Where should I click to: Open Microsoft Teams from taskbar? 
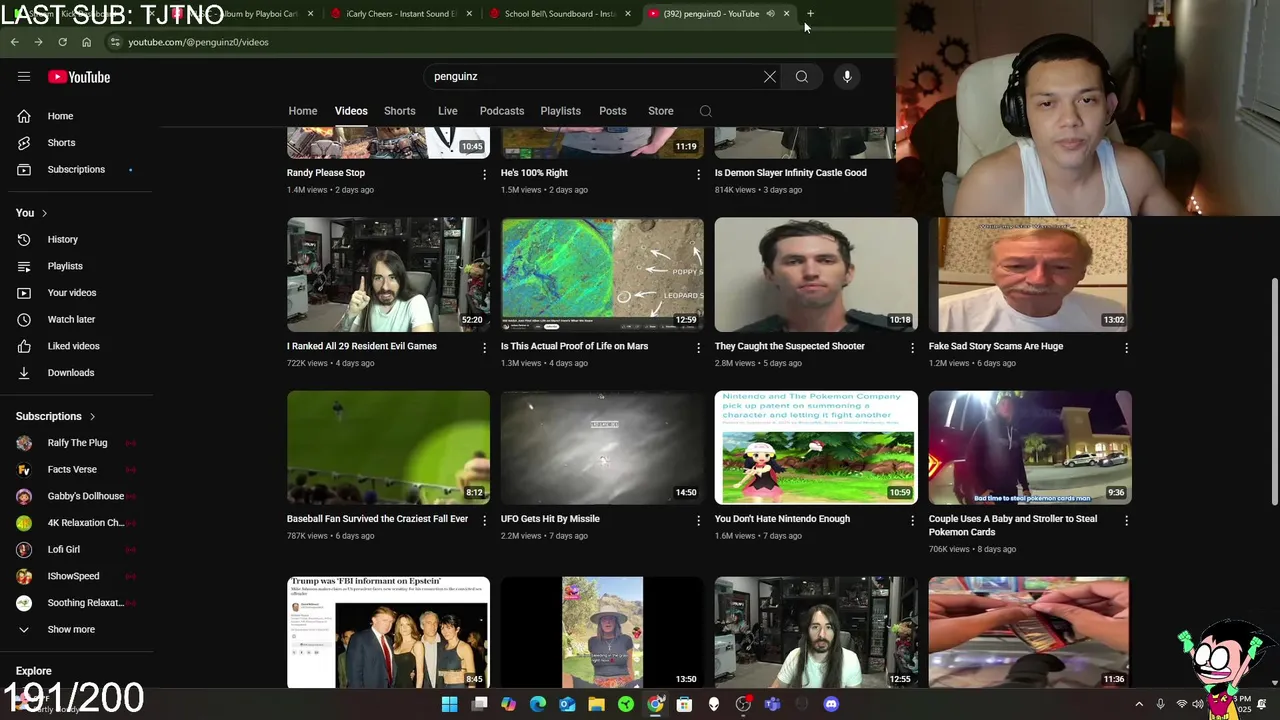(772, 704)
